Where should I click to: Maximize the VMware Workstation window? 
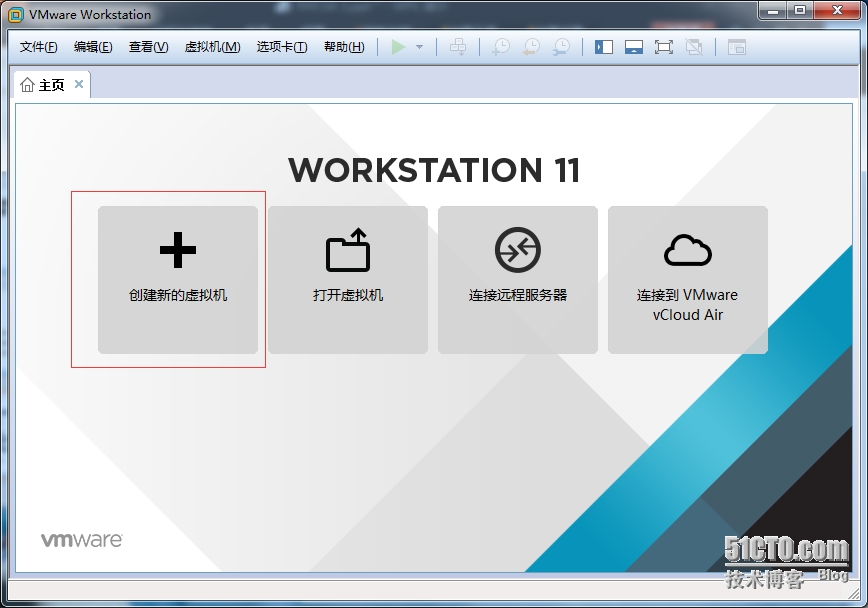pyautogui.click(x=800, y=11)
